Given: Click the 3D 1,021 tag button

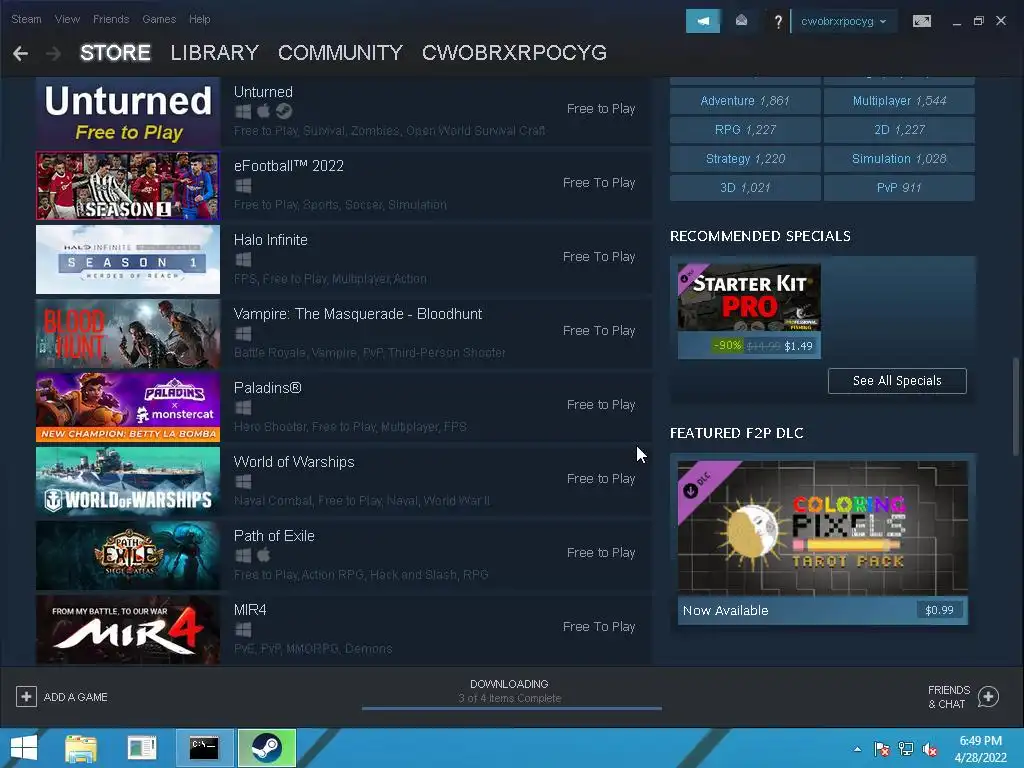Looking at the screenshot, I should 745,187.
